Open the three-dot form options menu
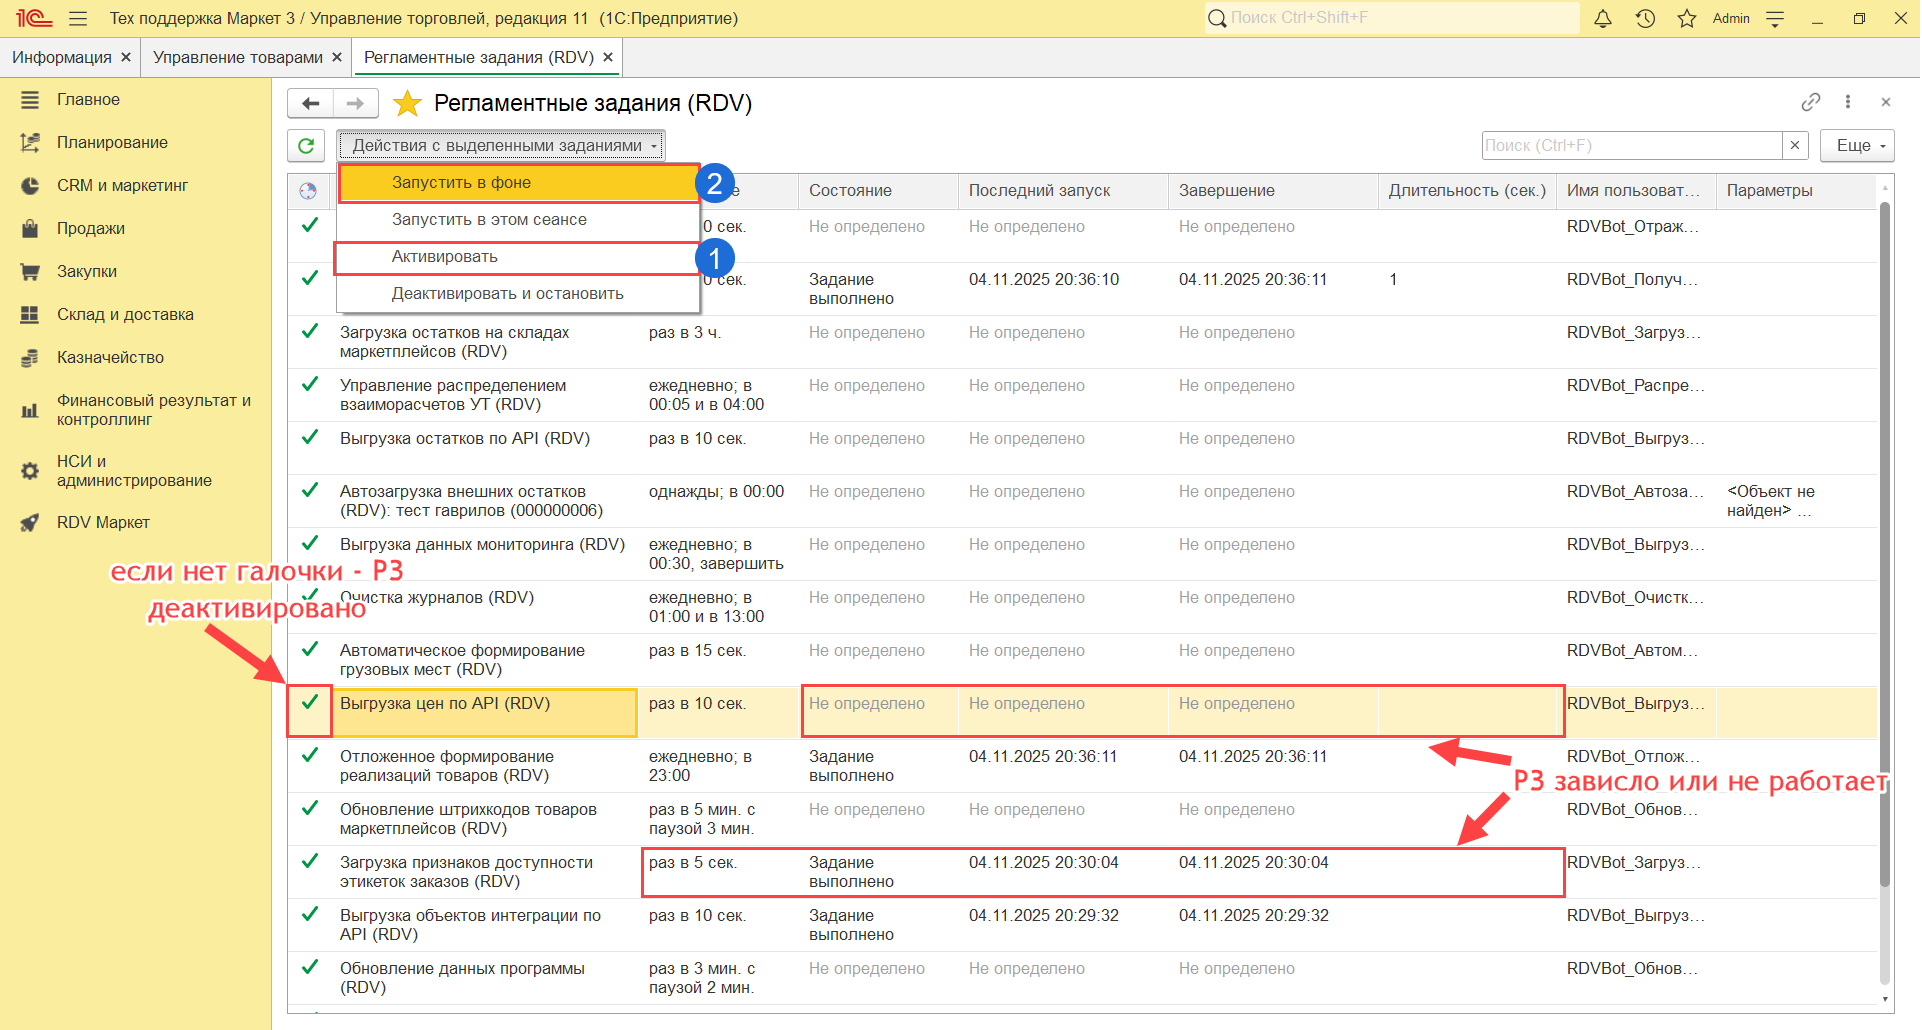Image resolution: width=1922 pixels, height=1030 pixels. [1847, 102]
